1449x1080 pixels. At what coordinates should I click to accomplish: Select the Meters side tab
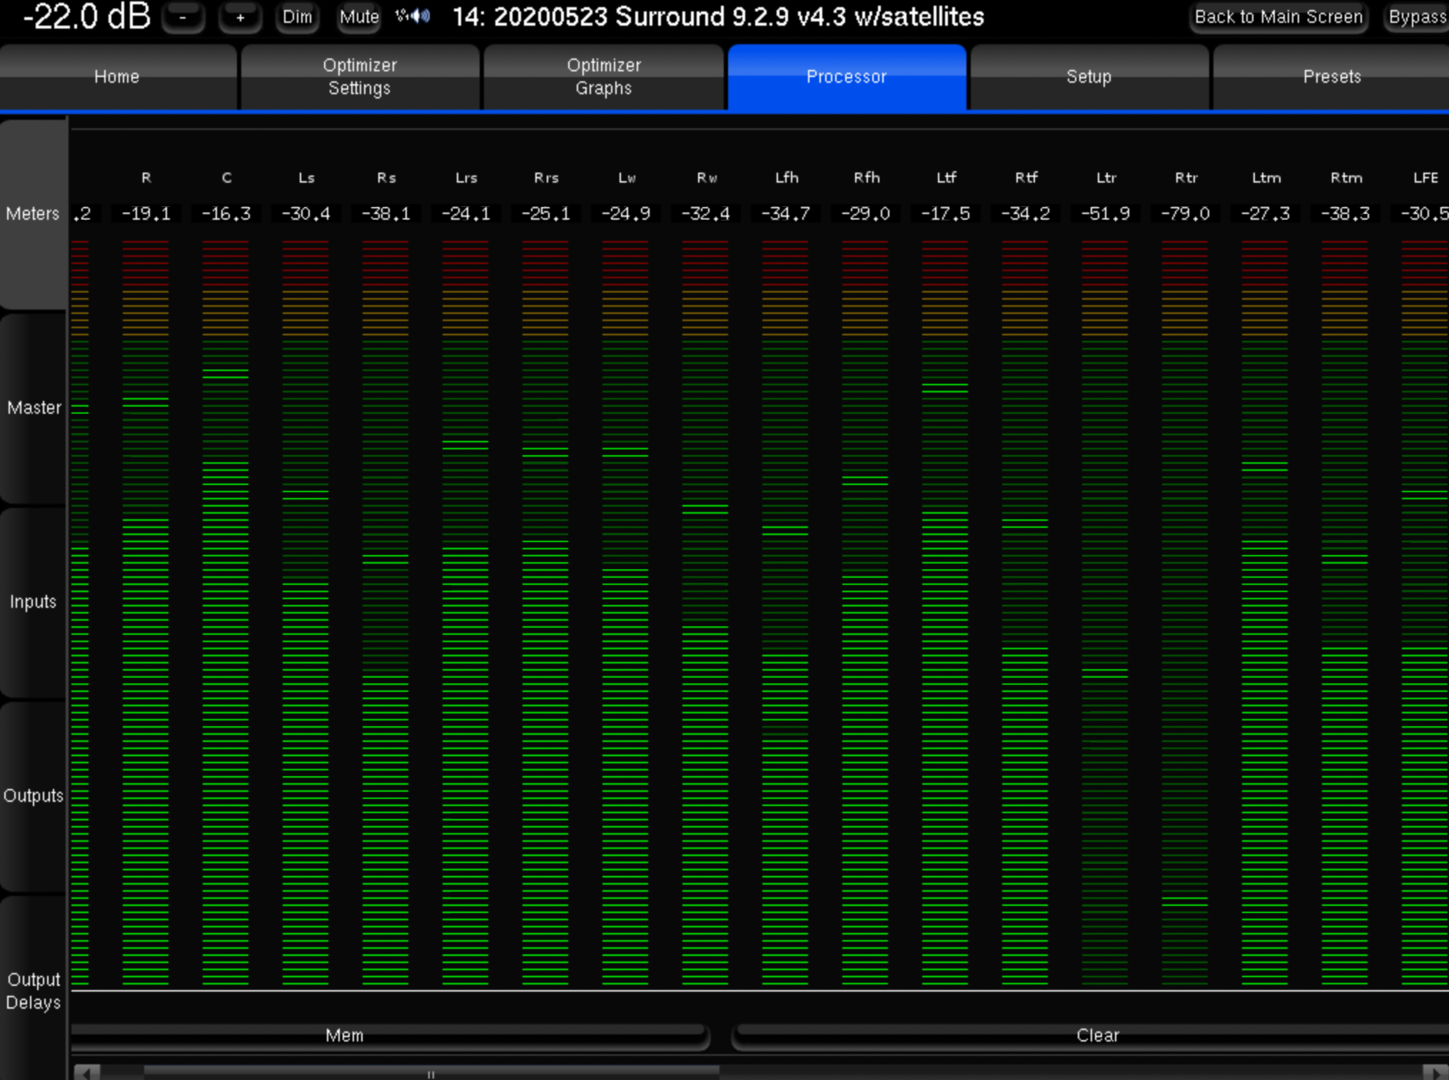click(33, 214)
